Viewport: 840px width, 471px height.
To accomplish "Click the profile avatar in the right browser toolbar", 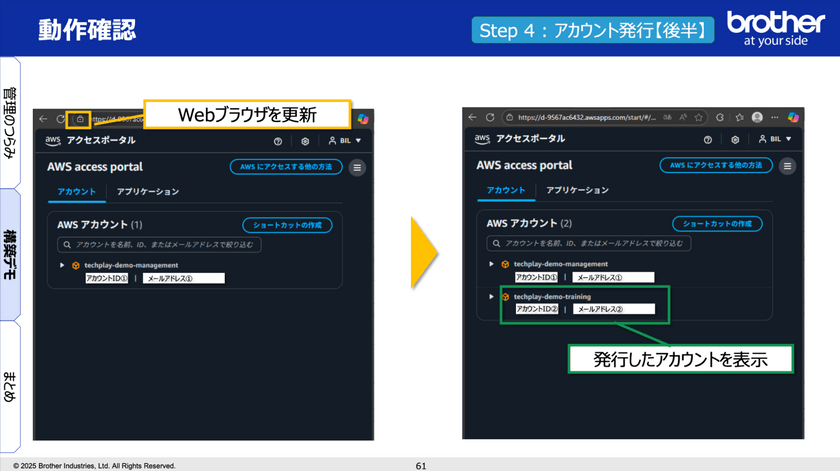I will pyautogui.click(x=757, y=117).
